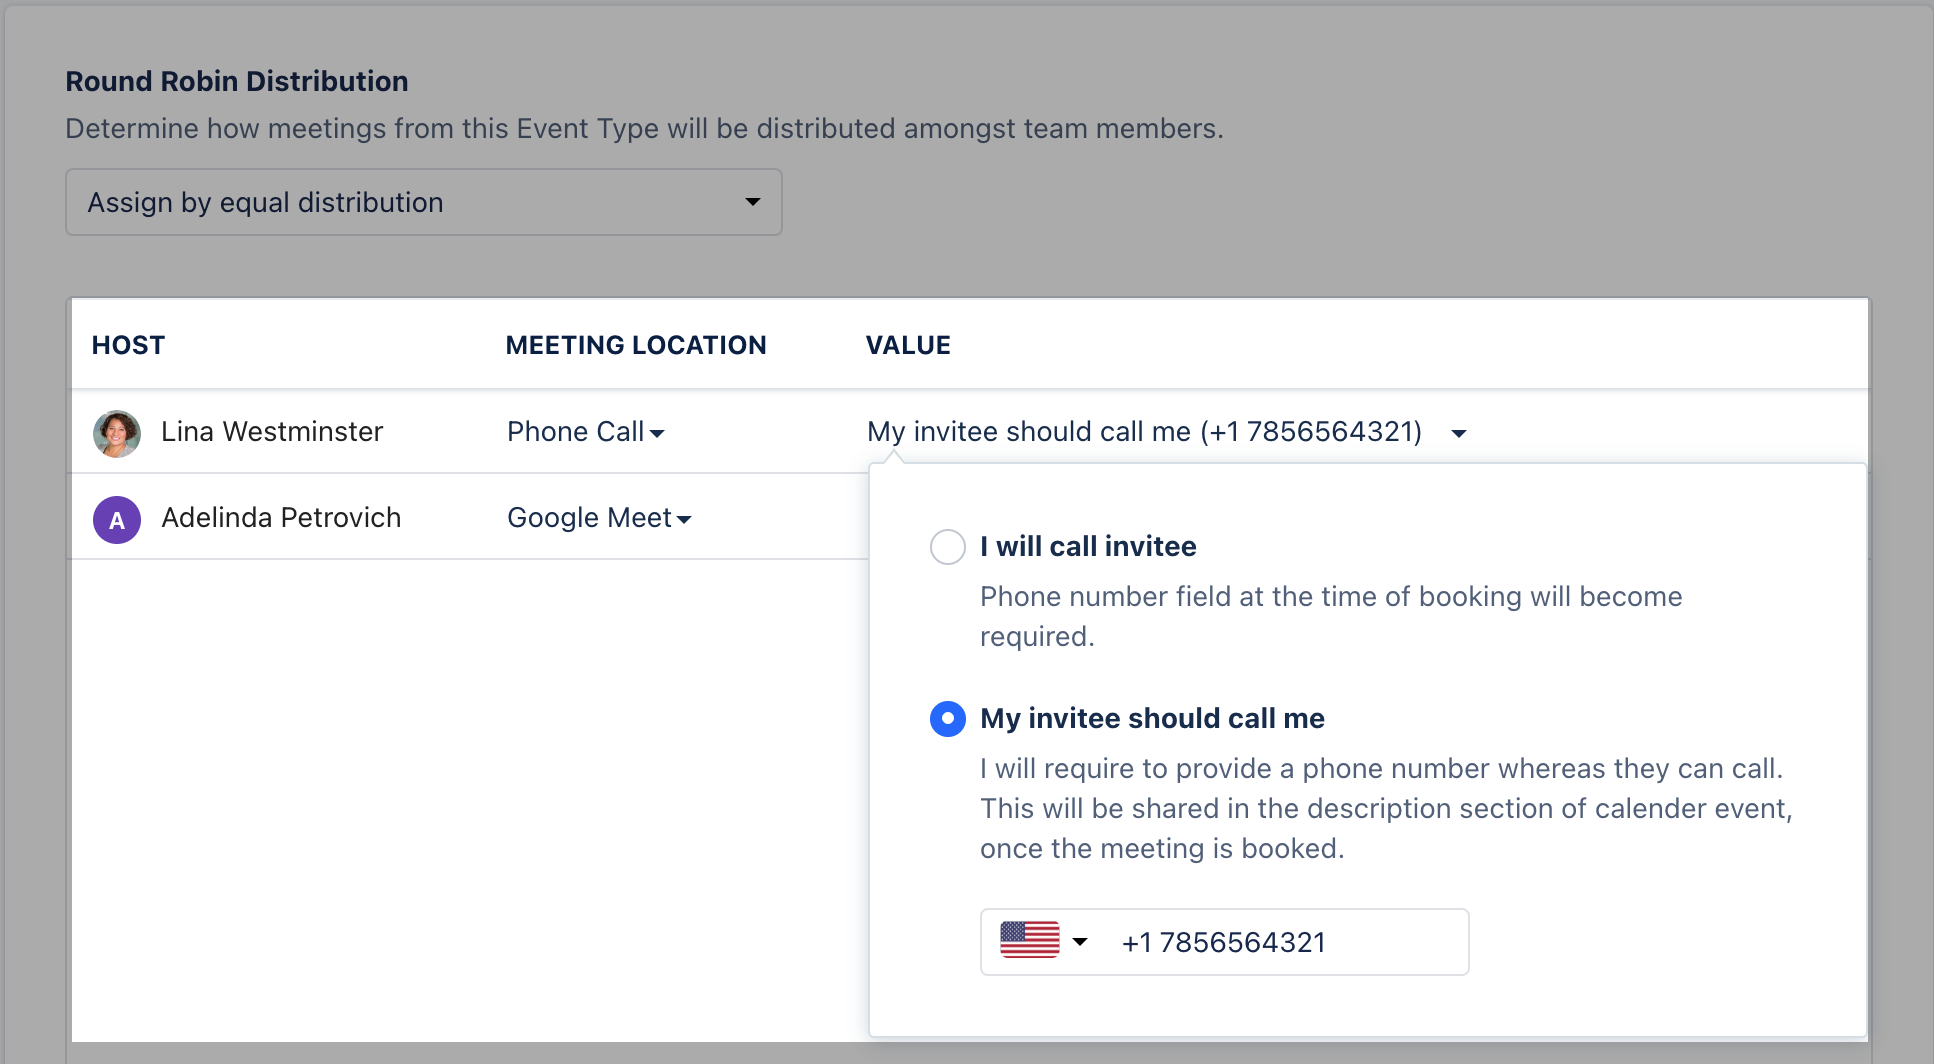Viewport: 1934px width, 1064px height.
Task: Click the phone number required description
Action: (x=1331, y=617)
